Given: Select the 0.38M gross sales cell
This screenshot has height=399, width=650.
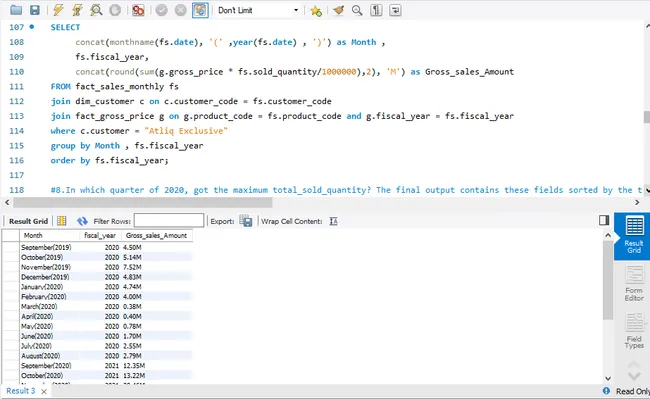Looking at the screenshot, I should [x=156, y=307].
